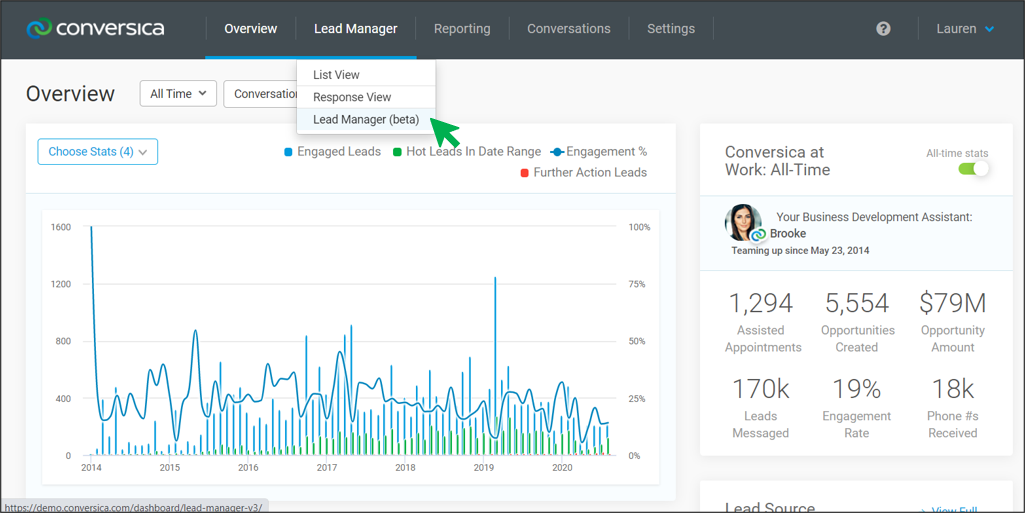Go to the Settings tab

tap(671, 29)
